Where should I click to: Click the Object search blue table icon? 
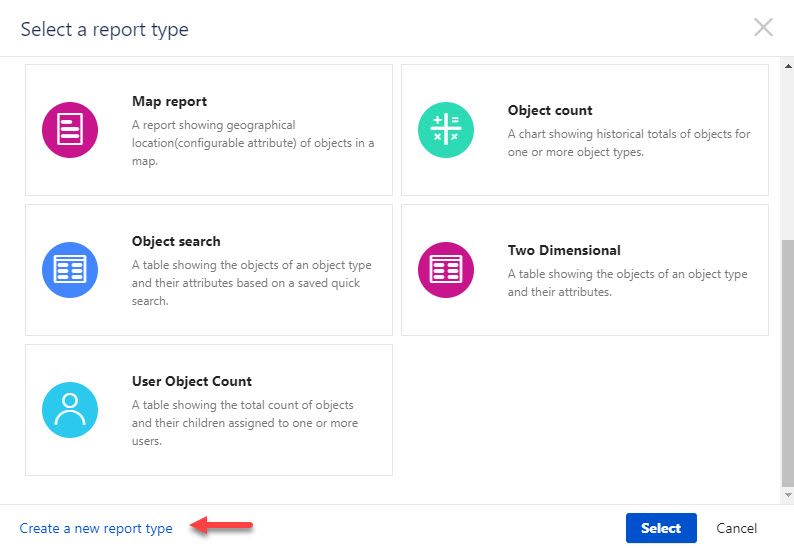(70, 269)
